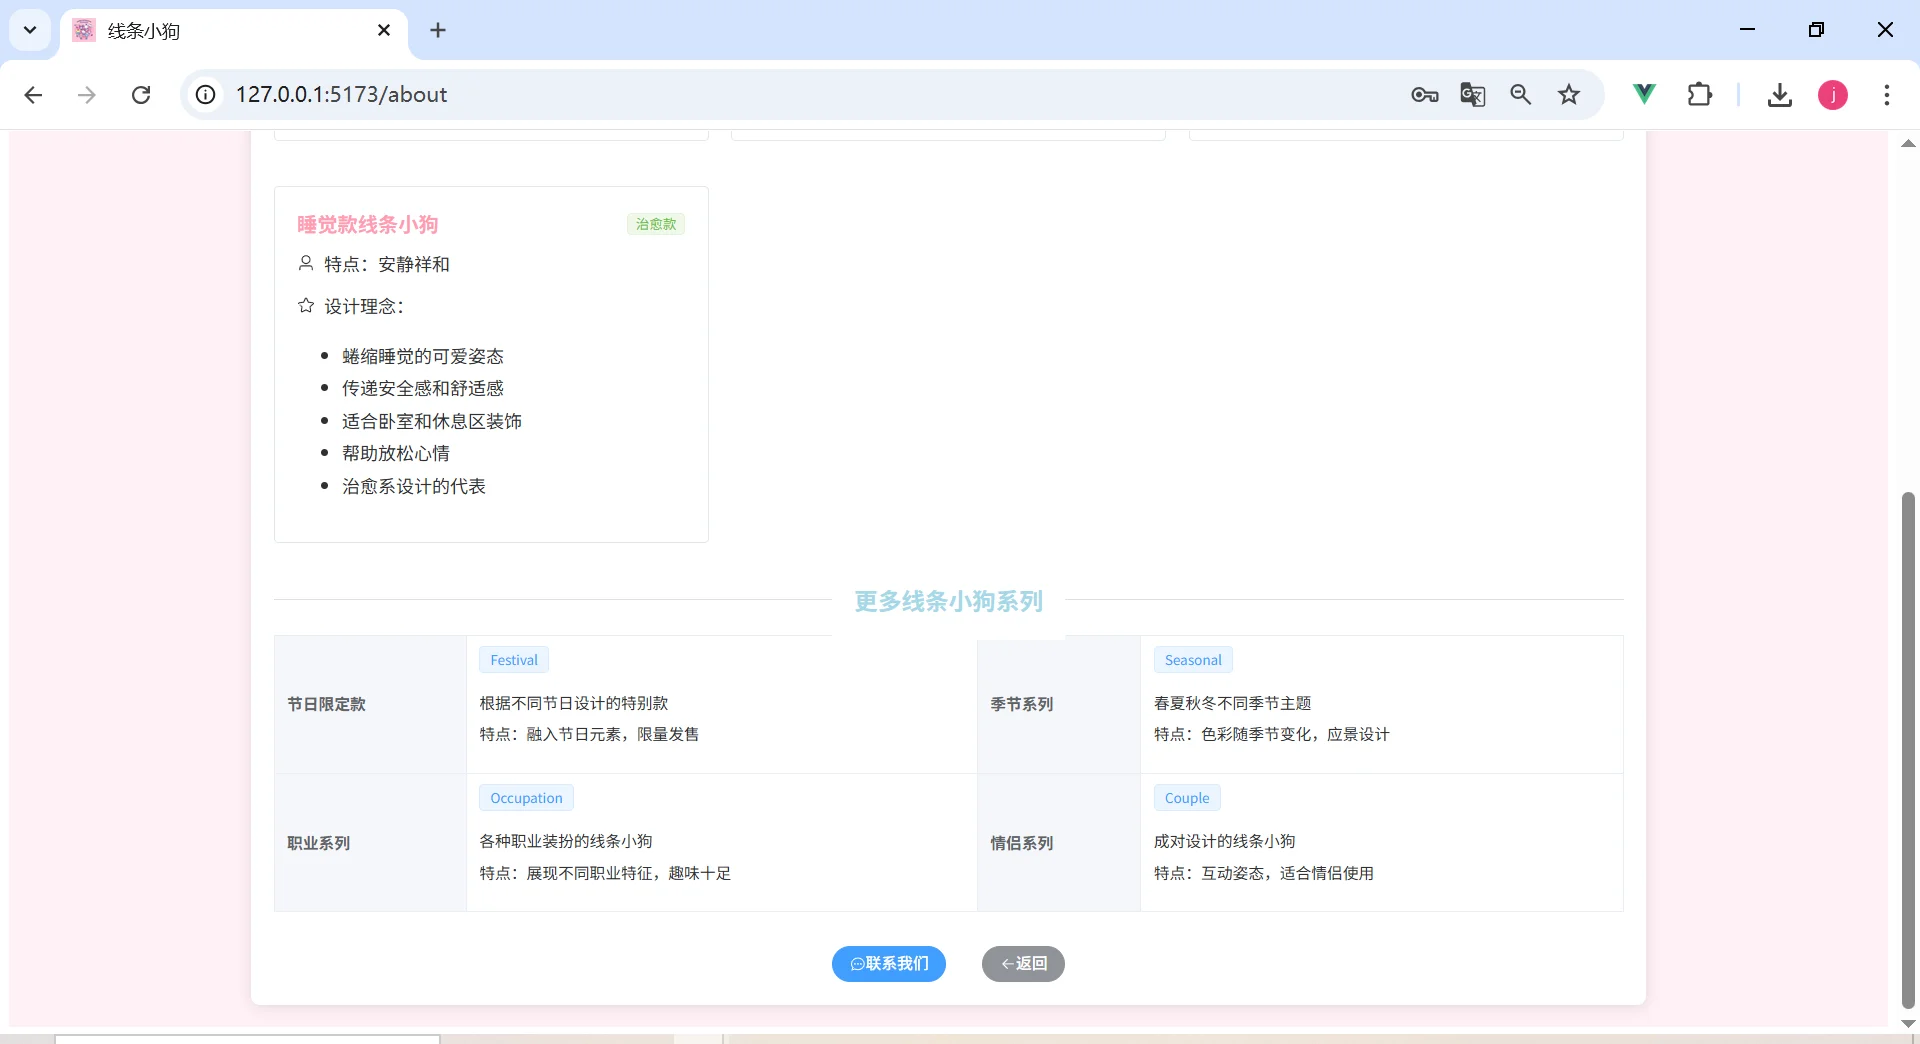Click the 联系我们 button
Screen dimensions: 1920x1044
(889, 964)
